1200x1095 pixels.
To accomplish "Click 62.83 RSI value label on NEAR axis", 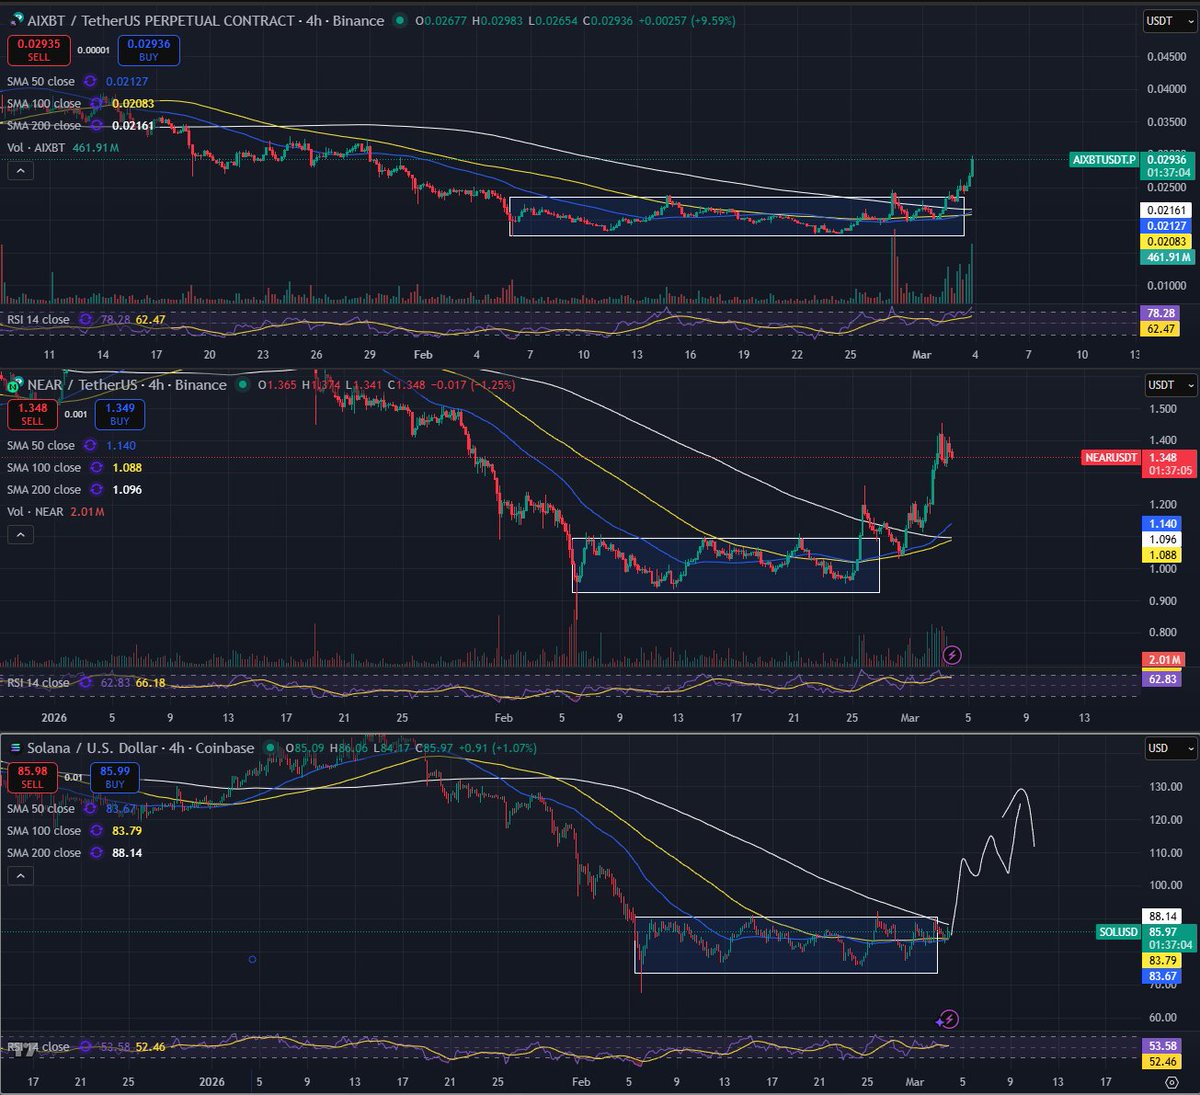I will coord(1161,679).
